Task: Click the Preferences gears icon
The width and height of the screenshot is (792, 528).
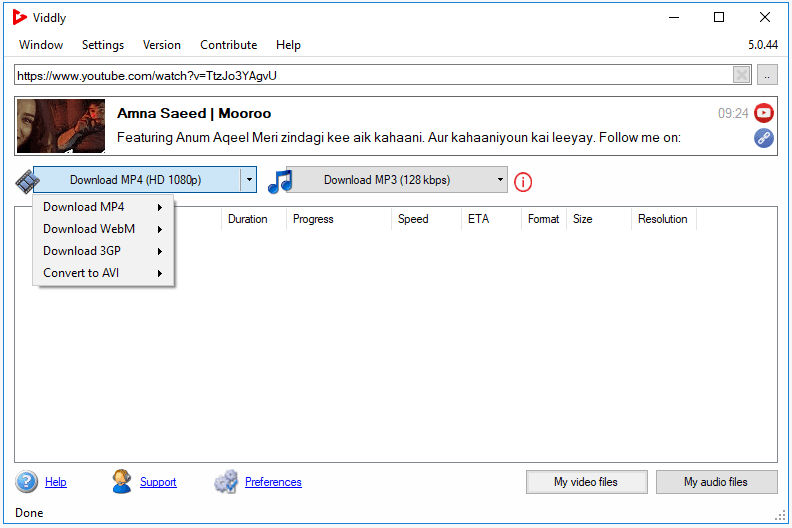Action: 226,481
